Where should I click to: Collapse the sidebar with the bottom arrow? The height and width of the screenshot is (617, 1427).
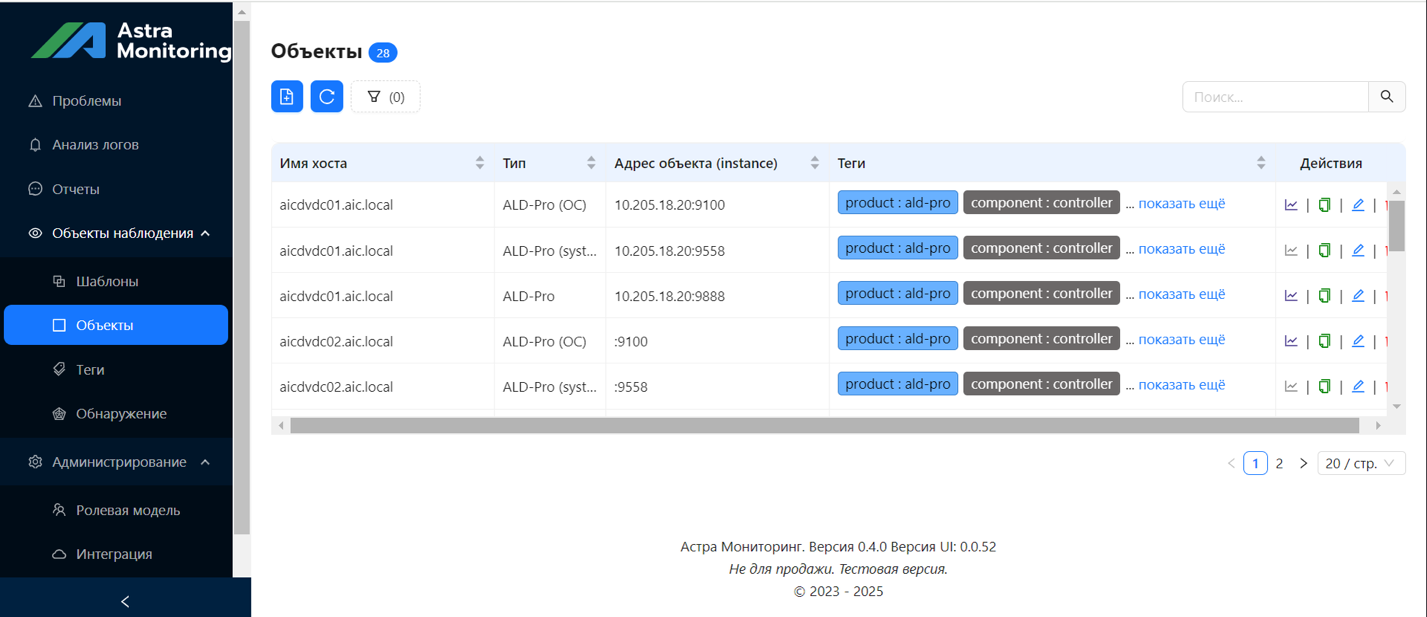125,601
